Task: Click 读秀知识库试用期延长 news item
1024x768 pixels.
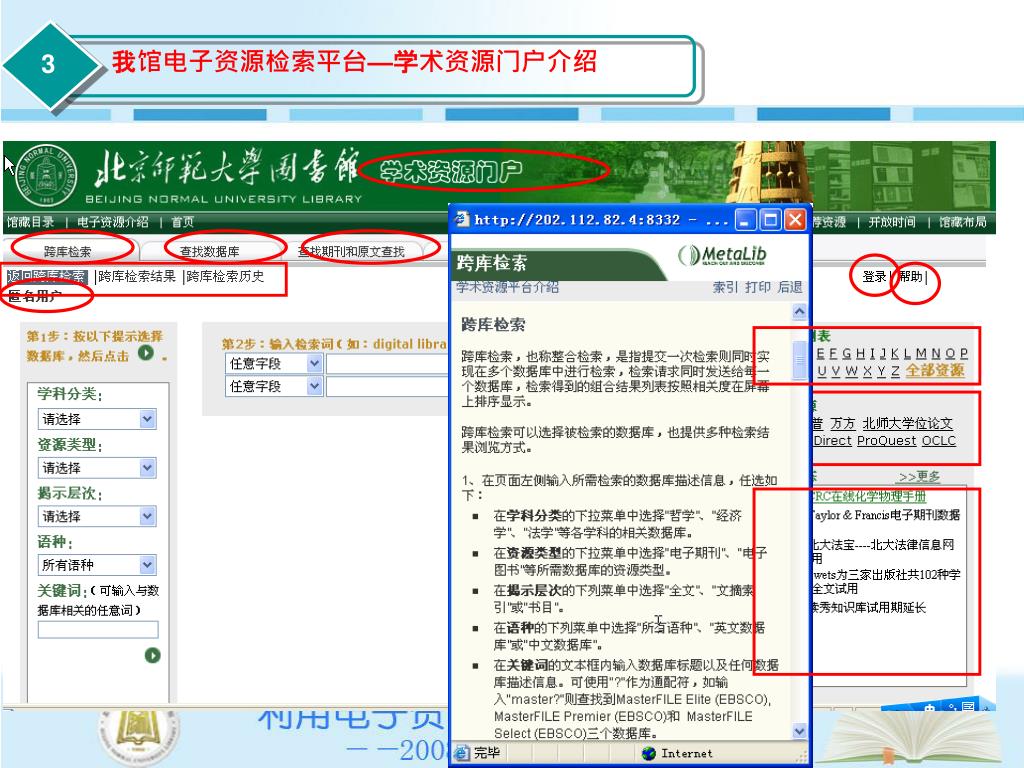Action: pos(869,607)
